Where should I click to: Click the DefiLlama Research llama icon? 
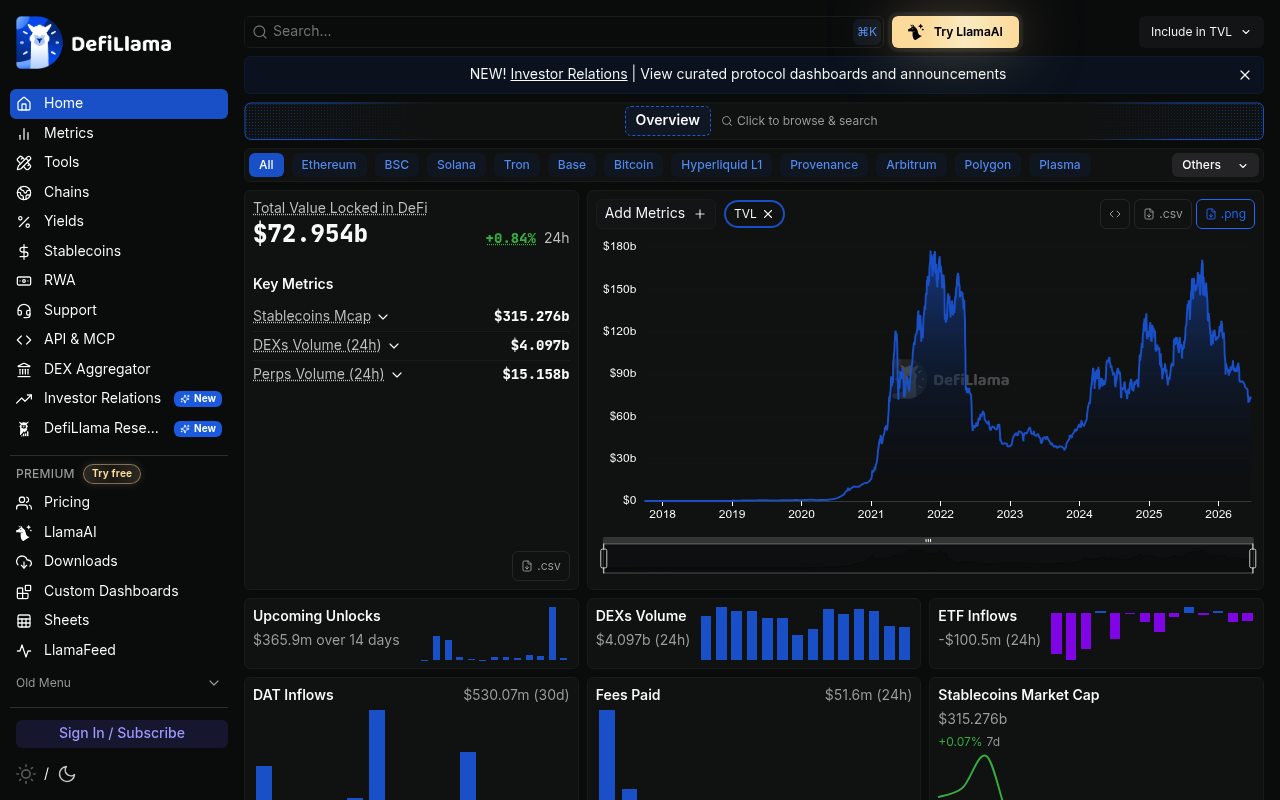pyautogui.click(x=24, y=428)
